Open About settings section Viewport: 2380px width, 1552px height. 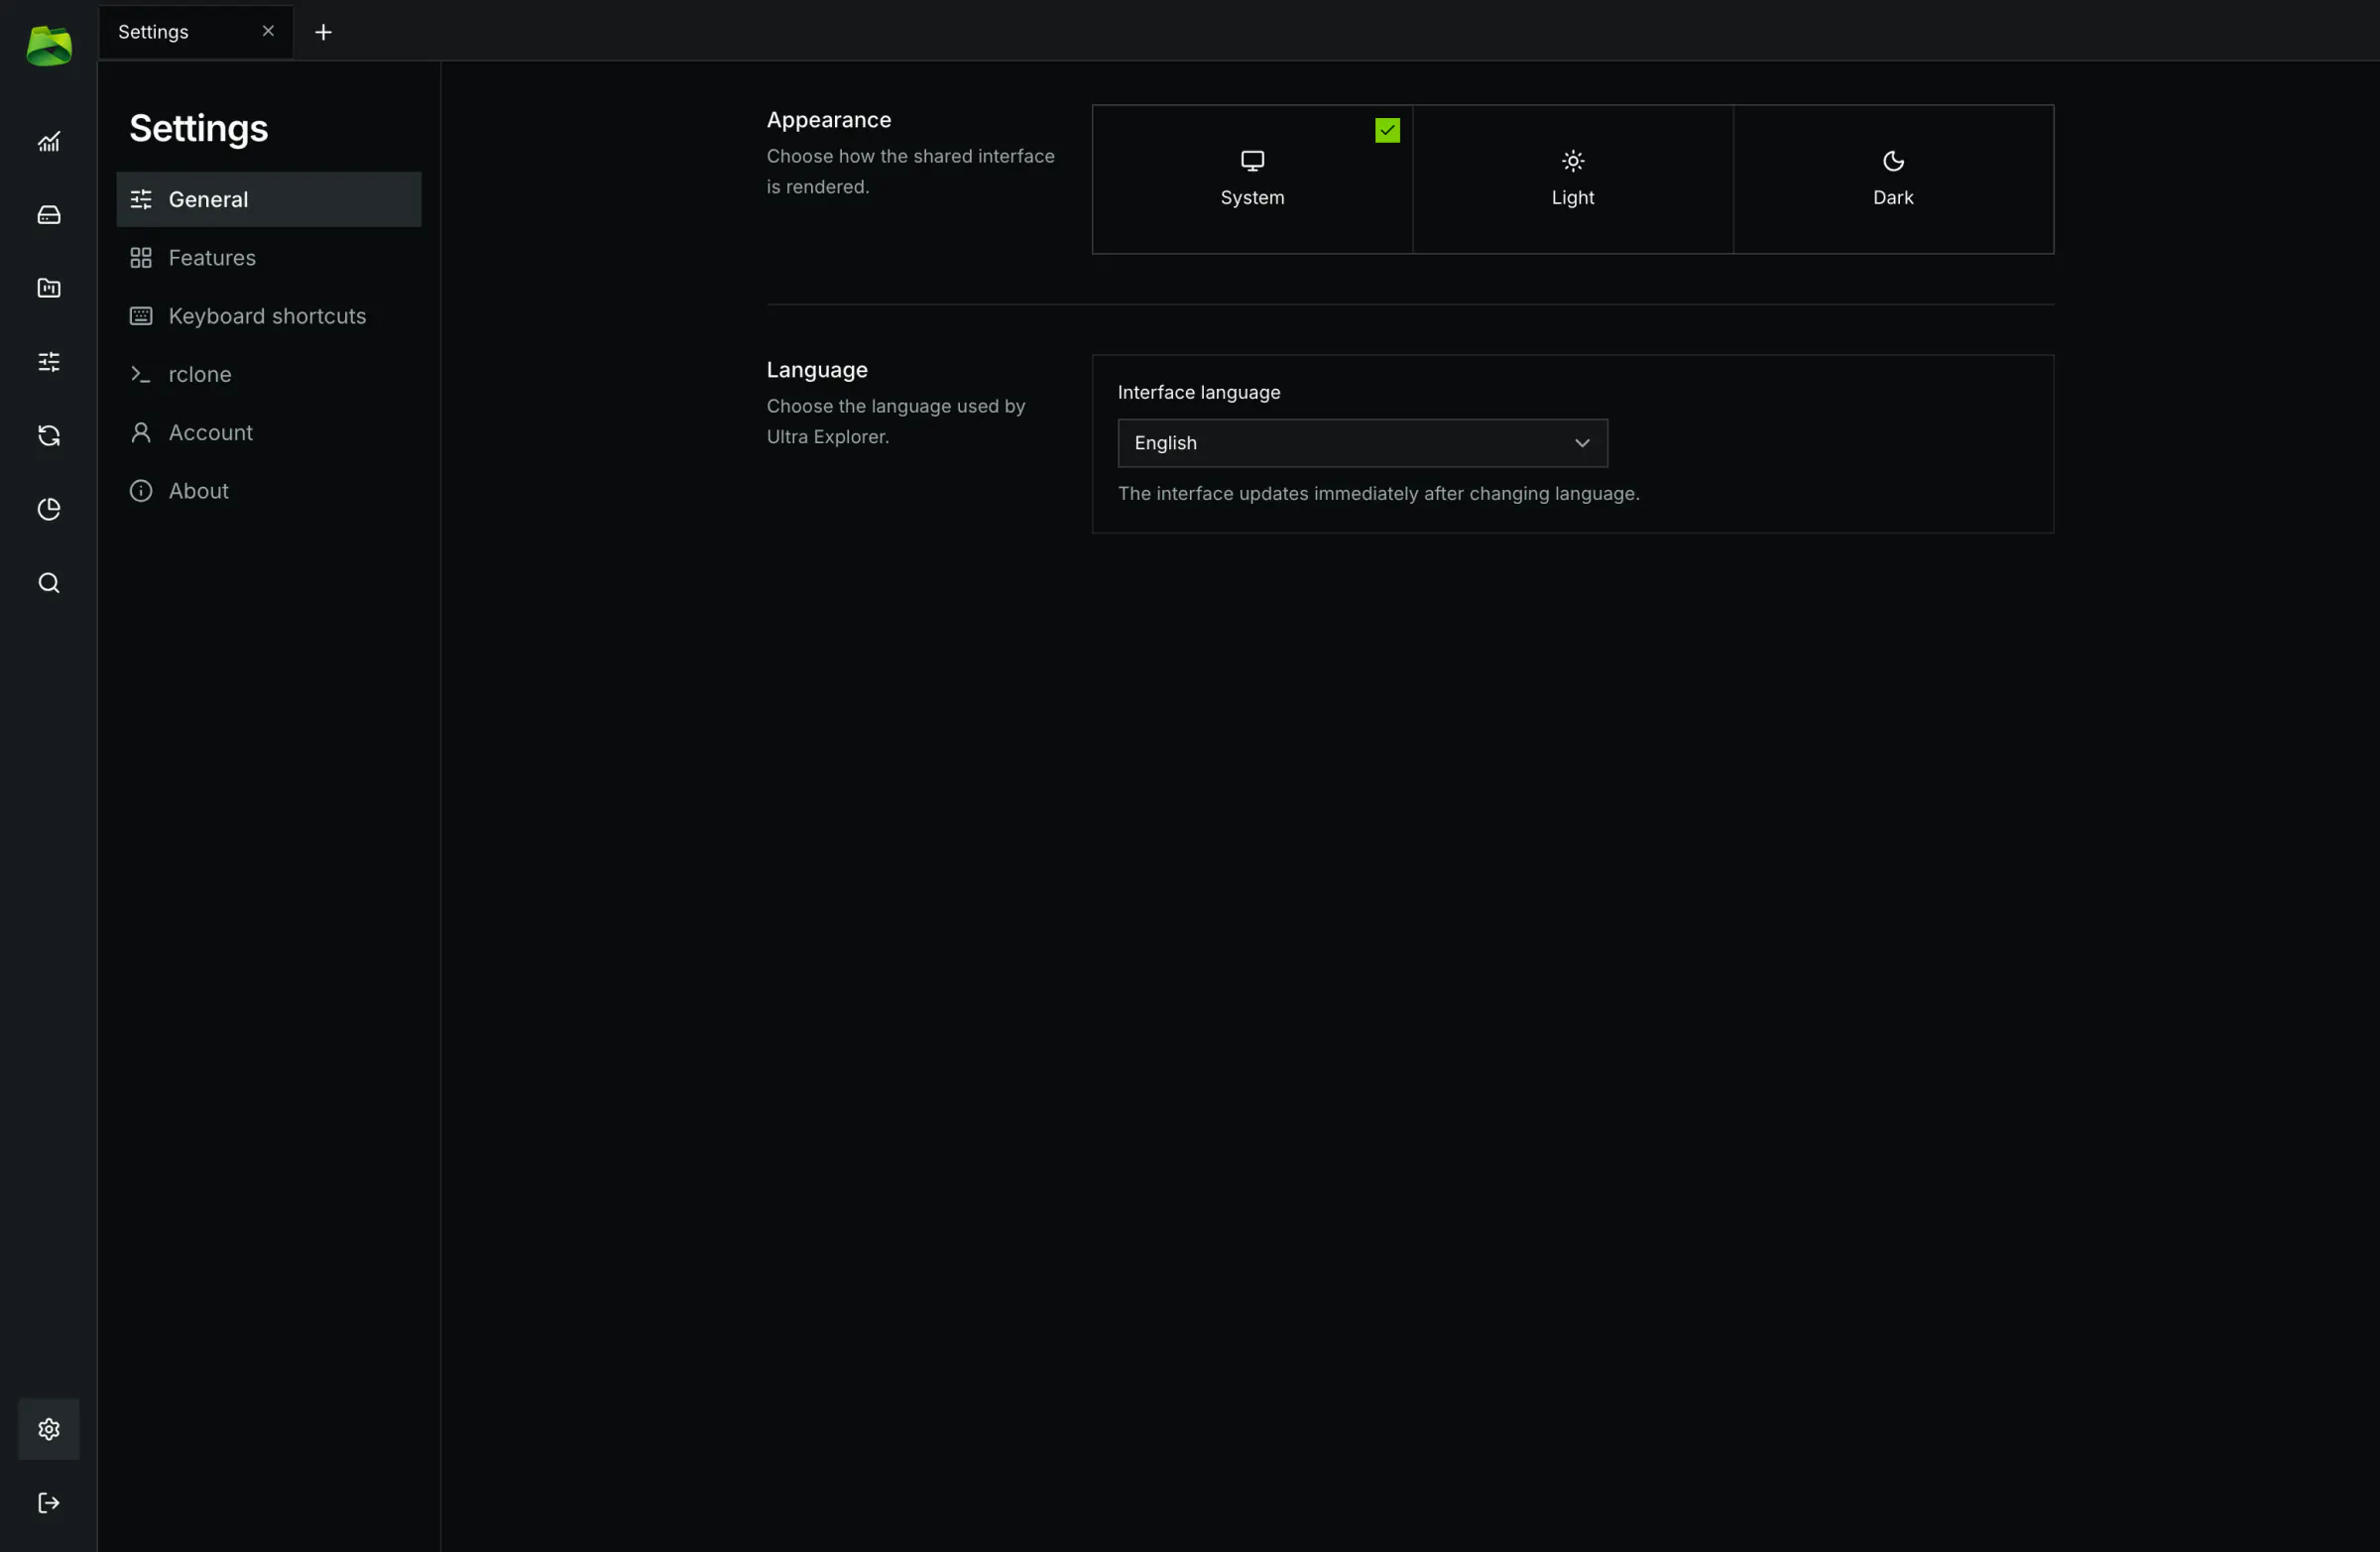[x=269, y=491]
